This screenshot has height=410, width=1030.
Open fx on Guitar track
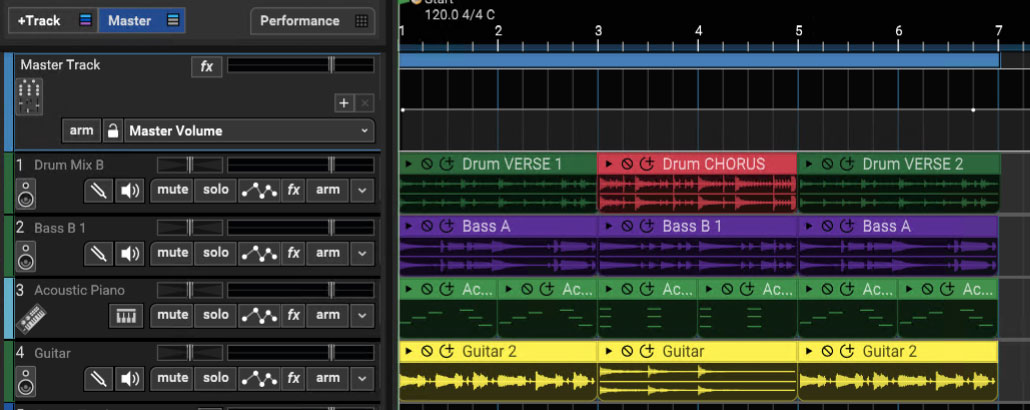click(294, 378)
